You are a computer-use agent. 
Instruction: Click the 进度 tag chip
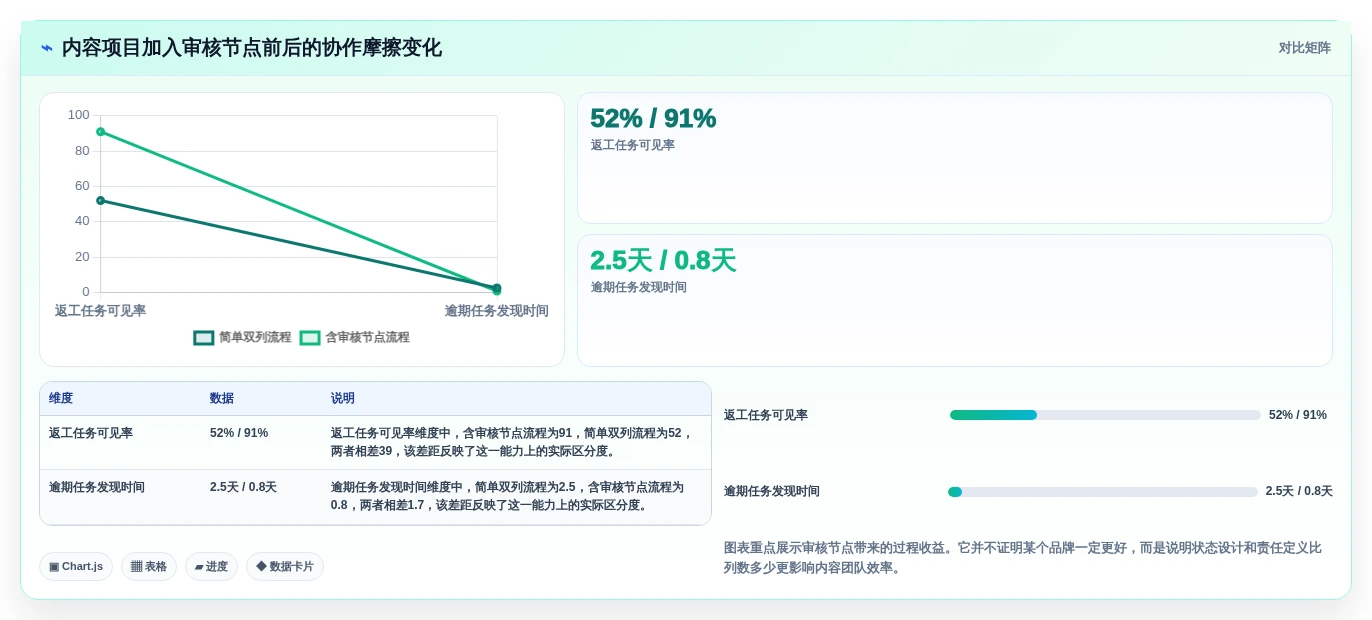211,567
